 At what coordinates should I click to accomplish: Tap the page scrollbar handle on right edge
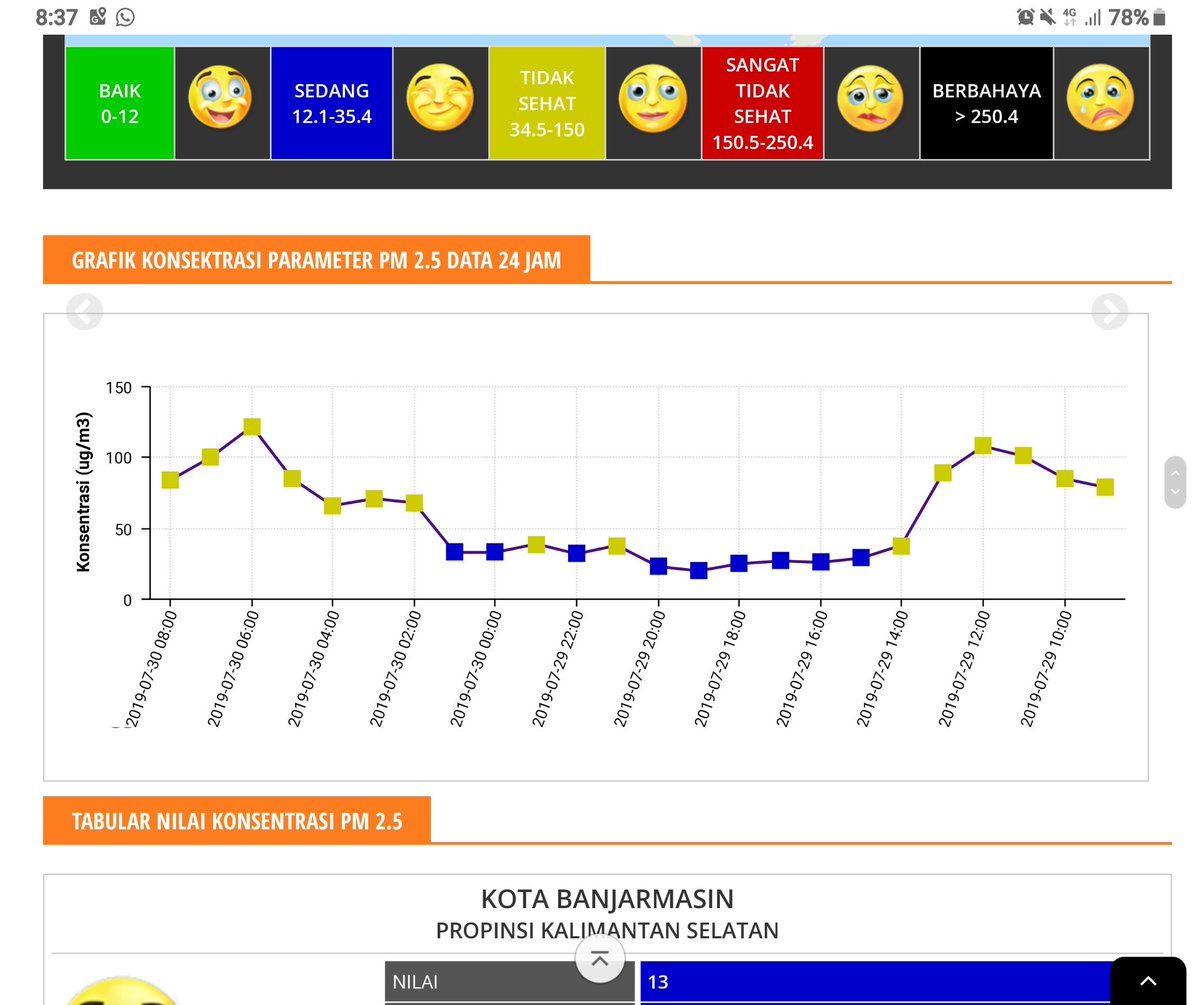(1176, 482)
